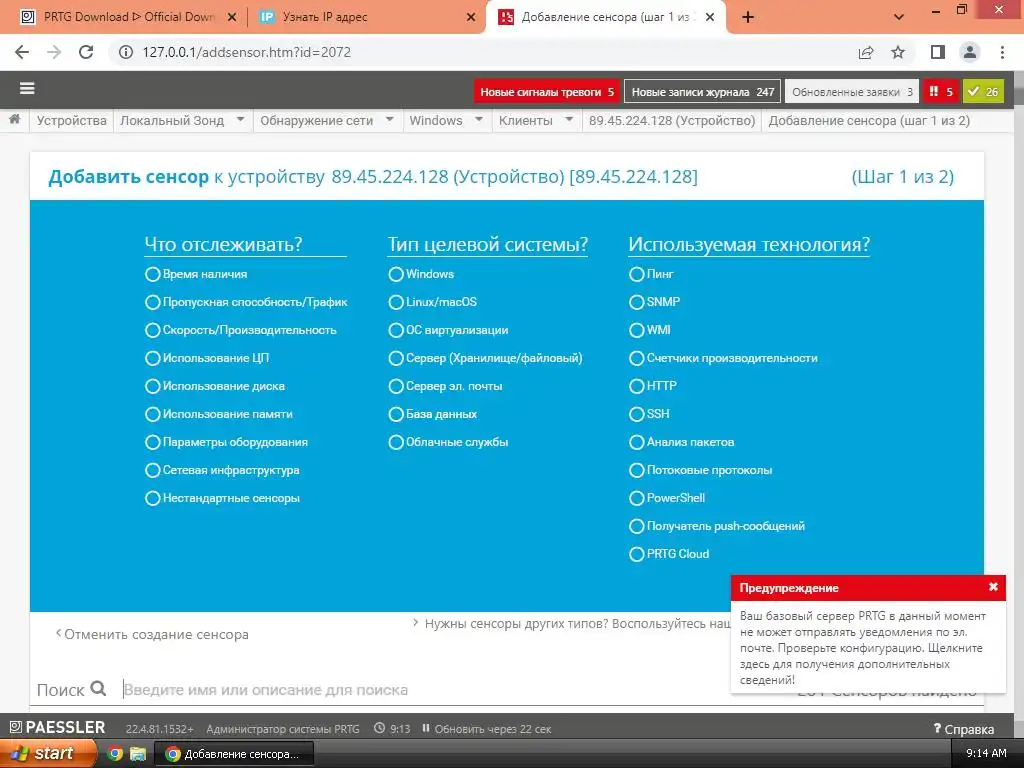
Task: Open file explorer from quick launch
Action: coord(138,754)
